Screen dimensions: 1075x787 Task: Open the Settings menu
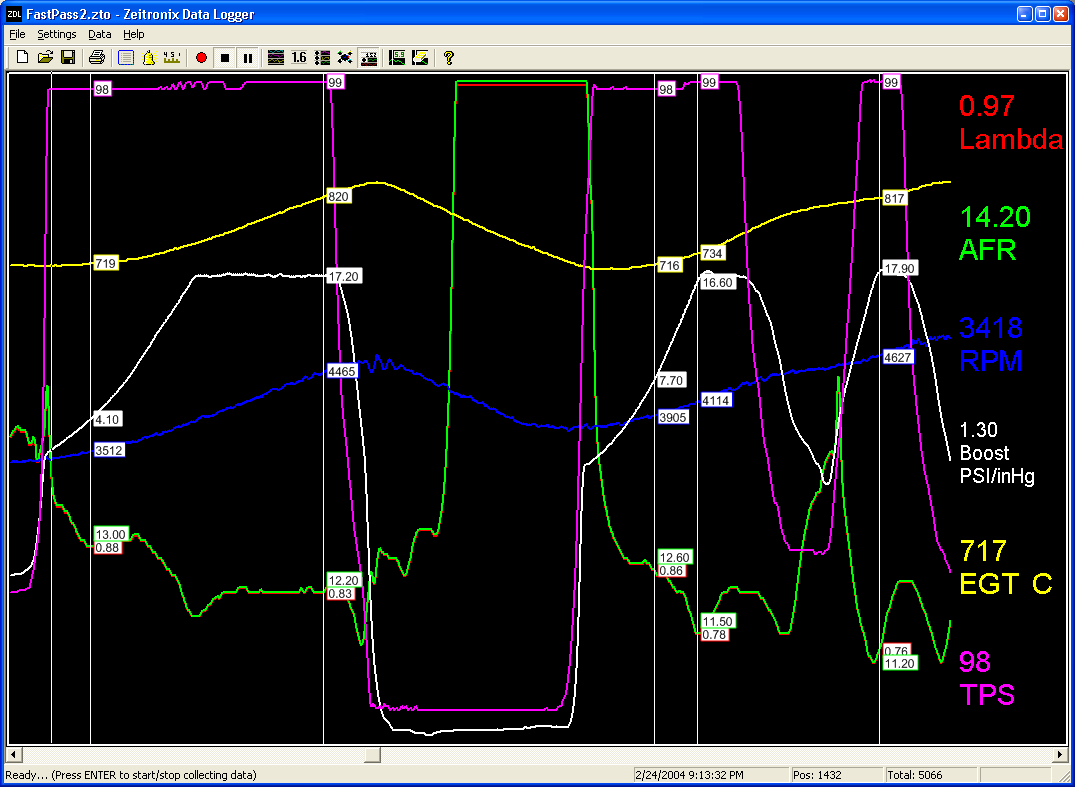click(57, 34)
